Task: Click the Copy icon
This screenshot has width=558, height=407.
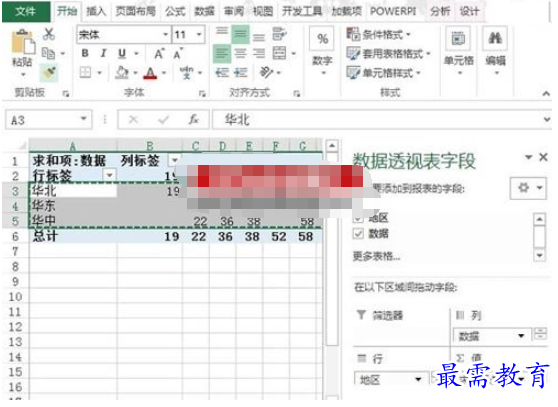Action: tap(48, 53)
